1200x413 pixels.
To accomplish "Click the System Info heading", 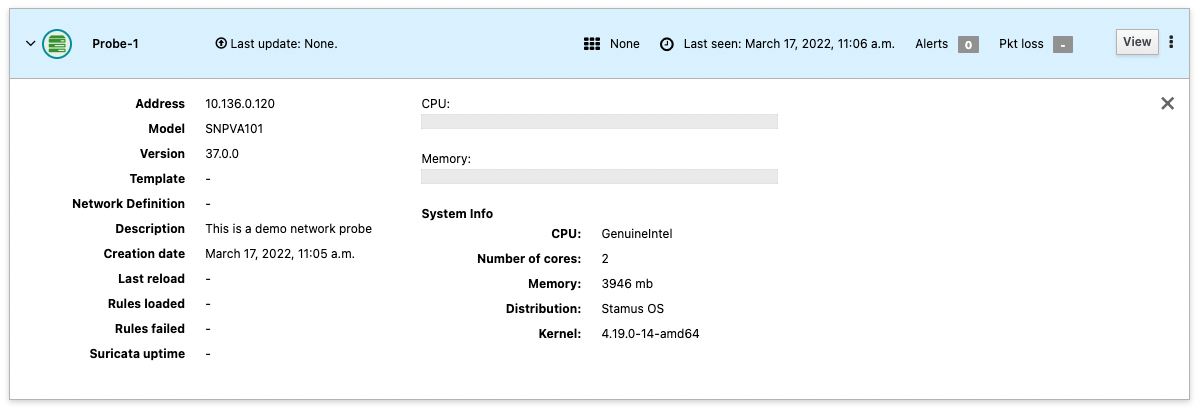I will 457,214.
